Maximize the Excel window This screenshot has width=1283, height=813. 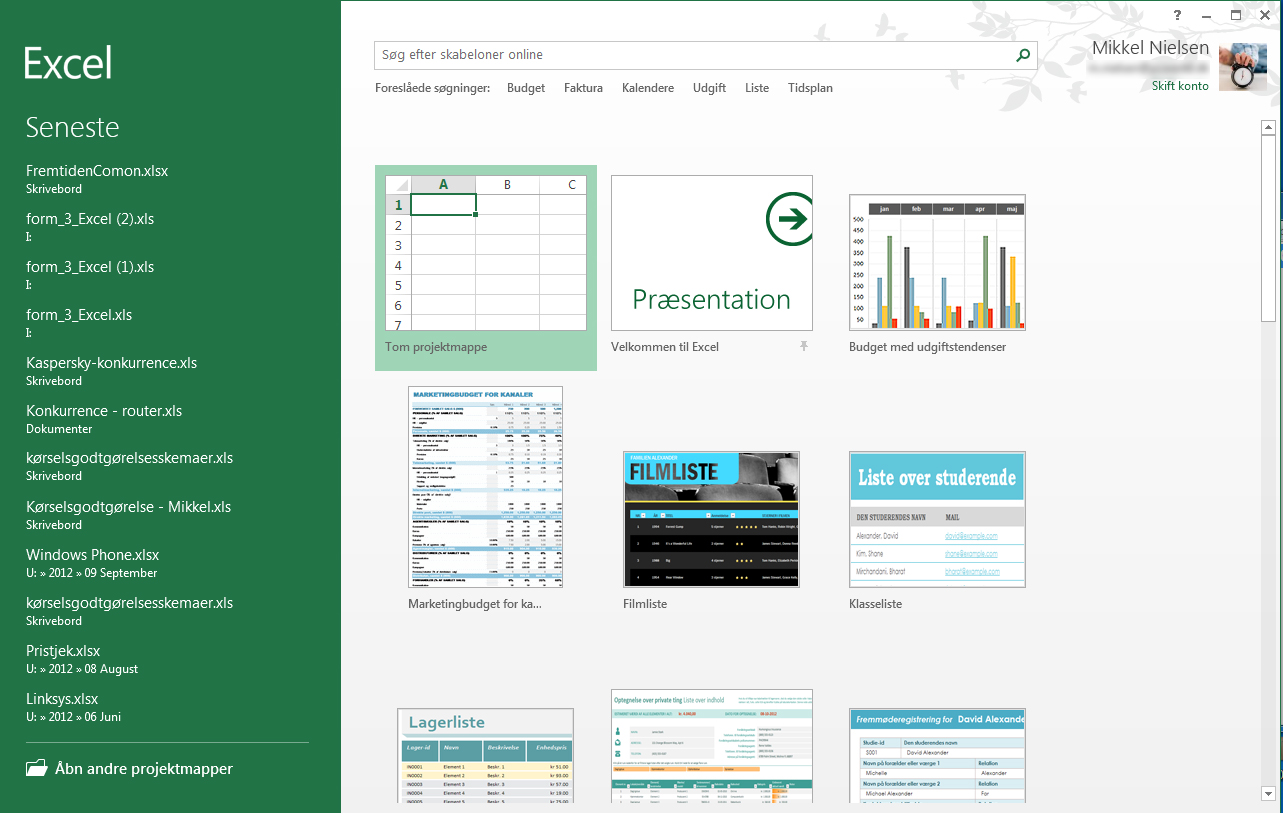pyautogui.click(x=1236, y=15)
